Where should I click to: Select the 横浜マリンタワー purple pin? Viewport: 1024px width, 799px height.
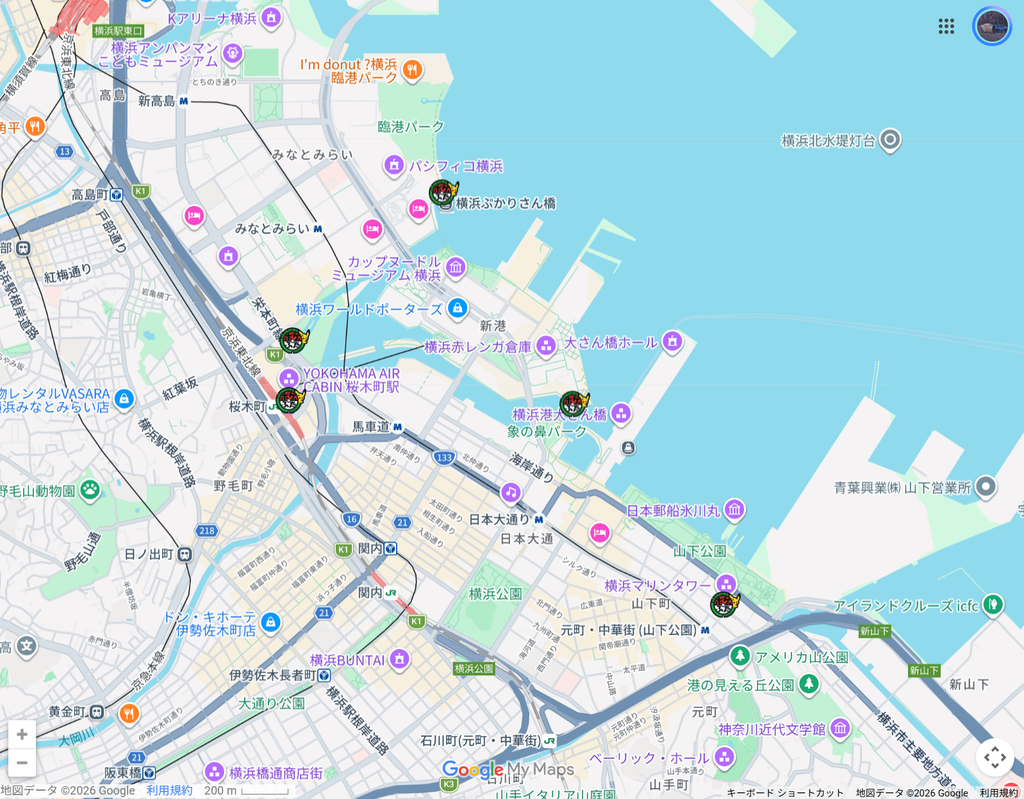726,583
